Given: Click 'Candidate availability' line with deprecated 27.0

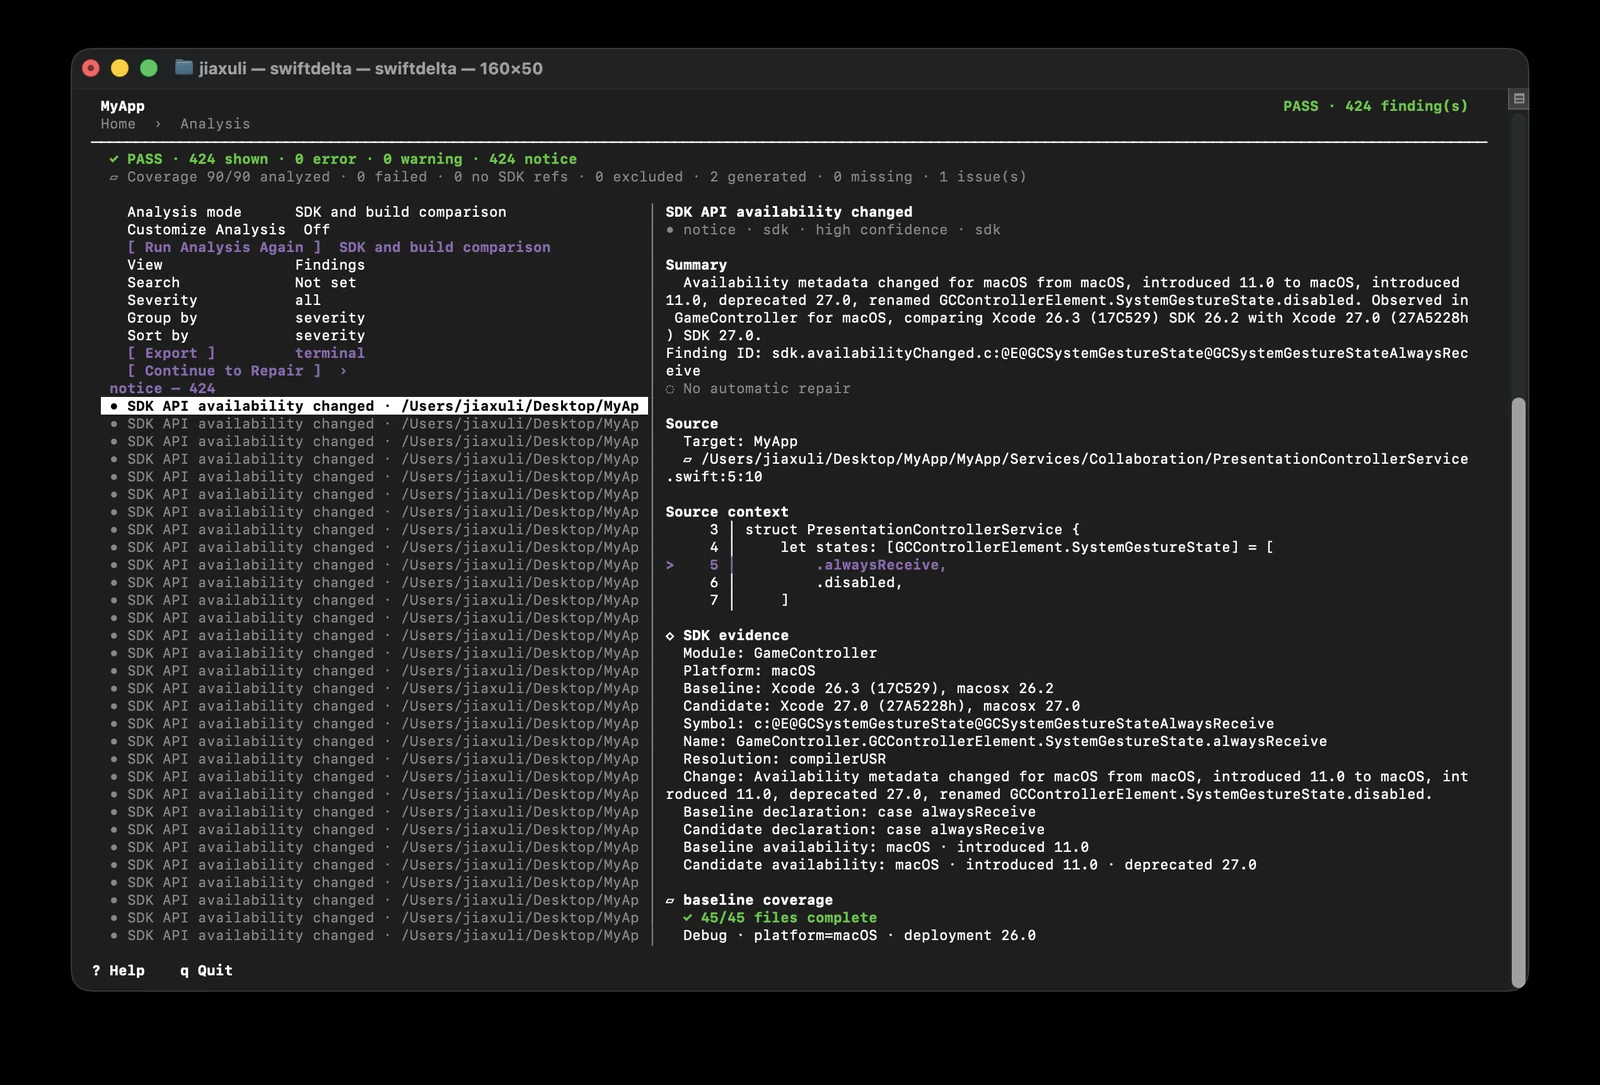Looking at the screenshot, I should point(970,865).
